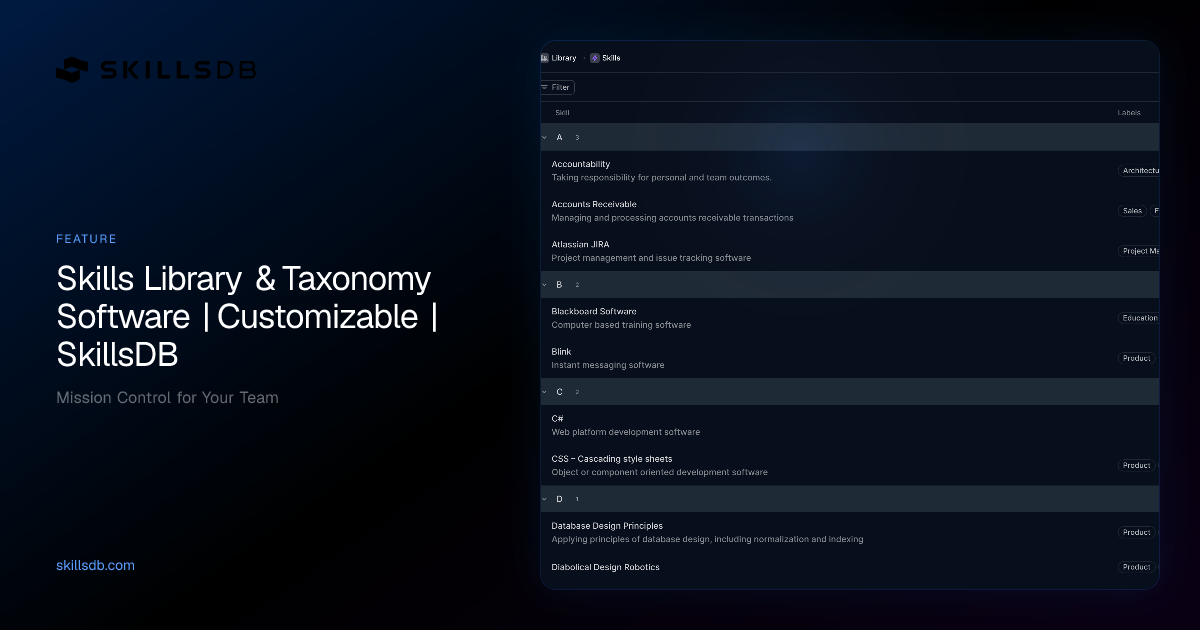Screen dimensions: 1200x630
Task: Open the Filter button
Action: pyautogui.click(x=557, y=87)
